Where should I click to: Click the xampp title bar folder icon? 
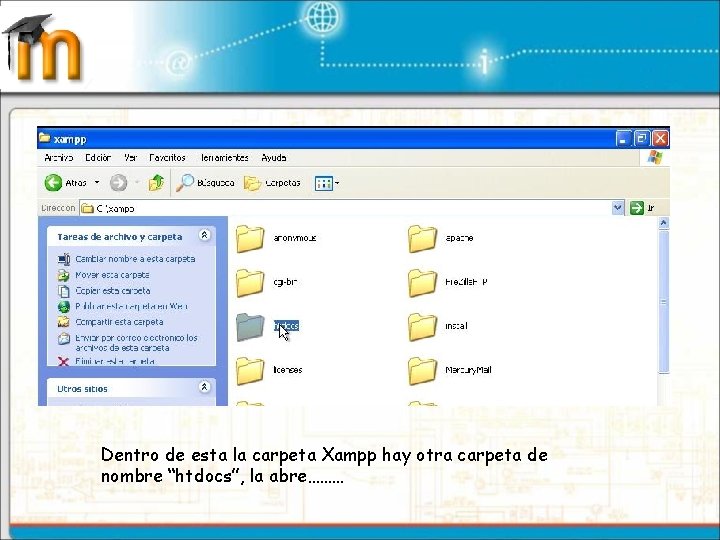click(45, 138)
